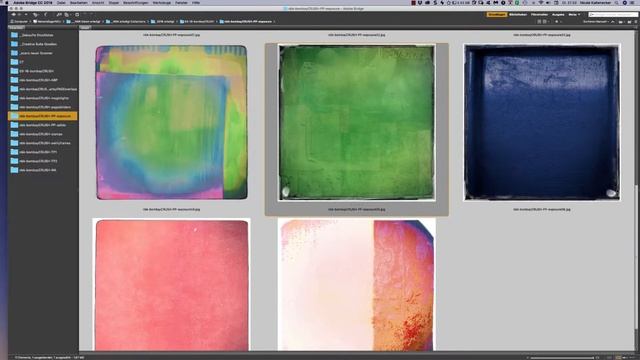Open Adobe Bridge CC 2018 app menu
This screenshot has height=360, width=640.
click(33, 2)
